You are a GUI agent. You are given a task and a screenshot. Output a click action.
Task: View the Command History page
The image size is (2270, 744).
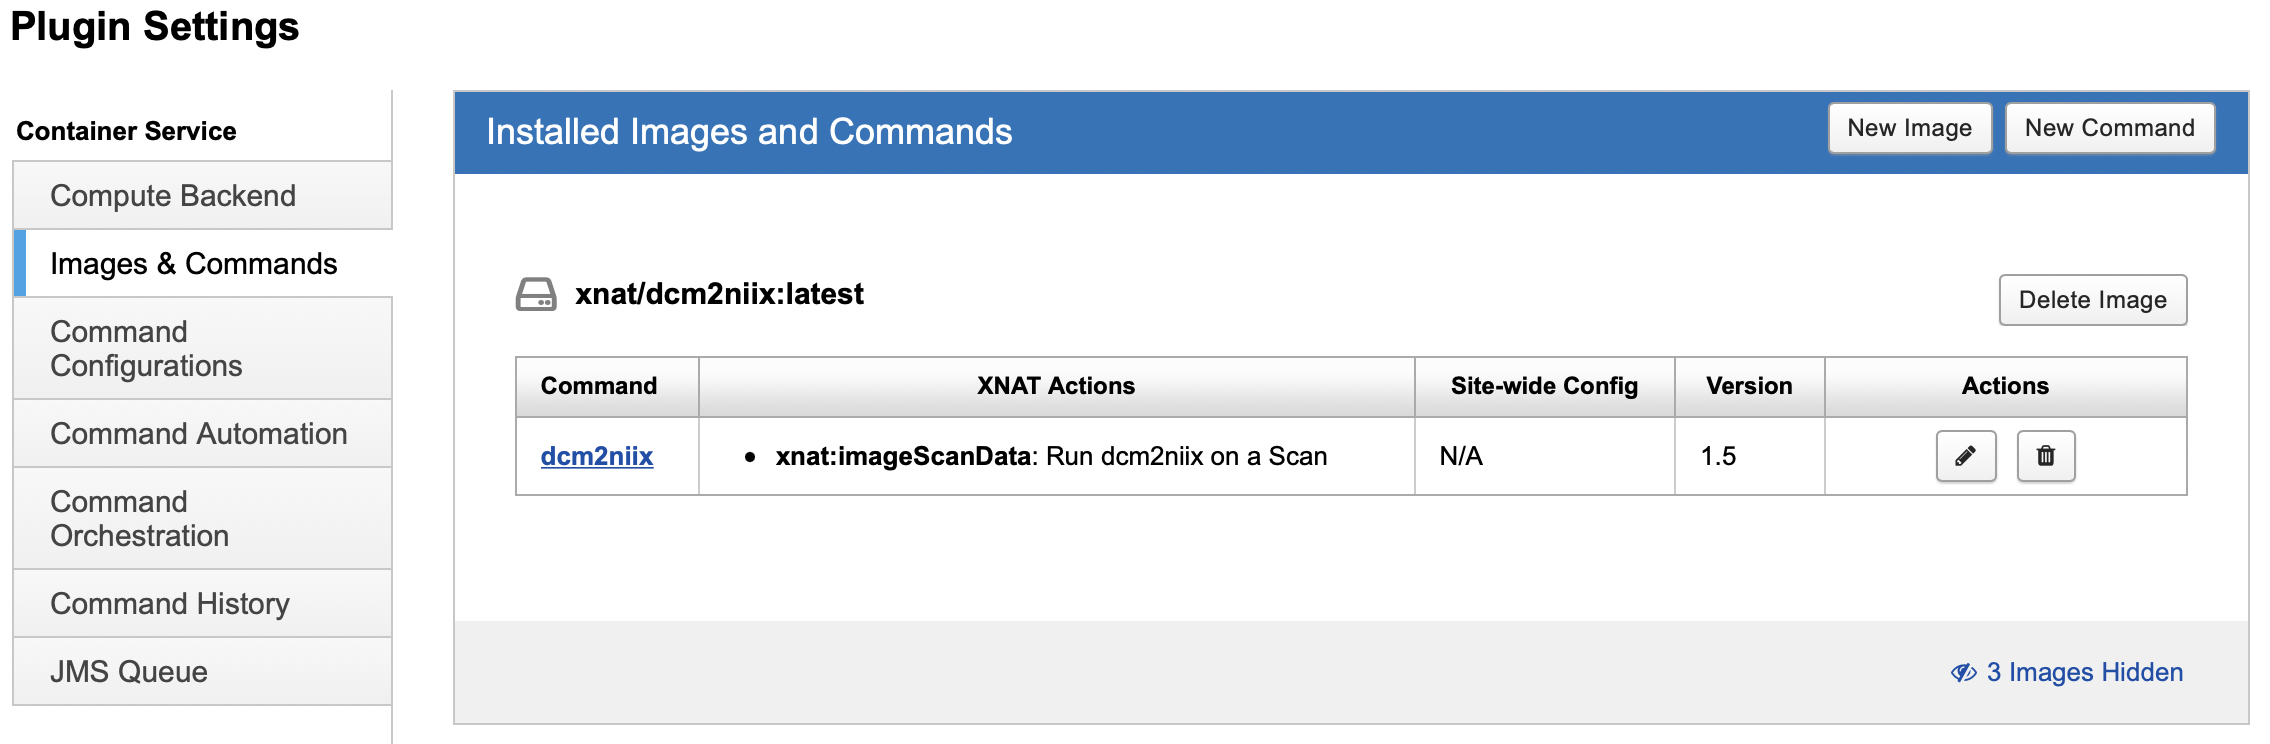170,604
